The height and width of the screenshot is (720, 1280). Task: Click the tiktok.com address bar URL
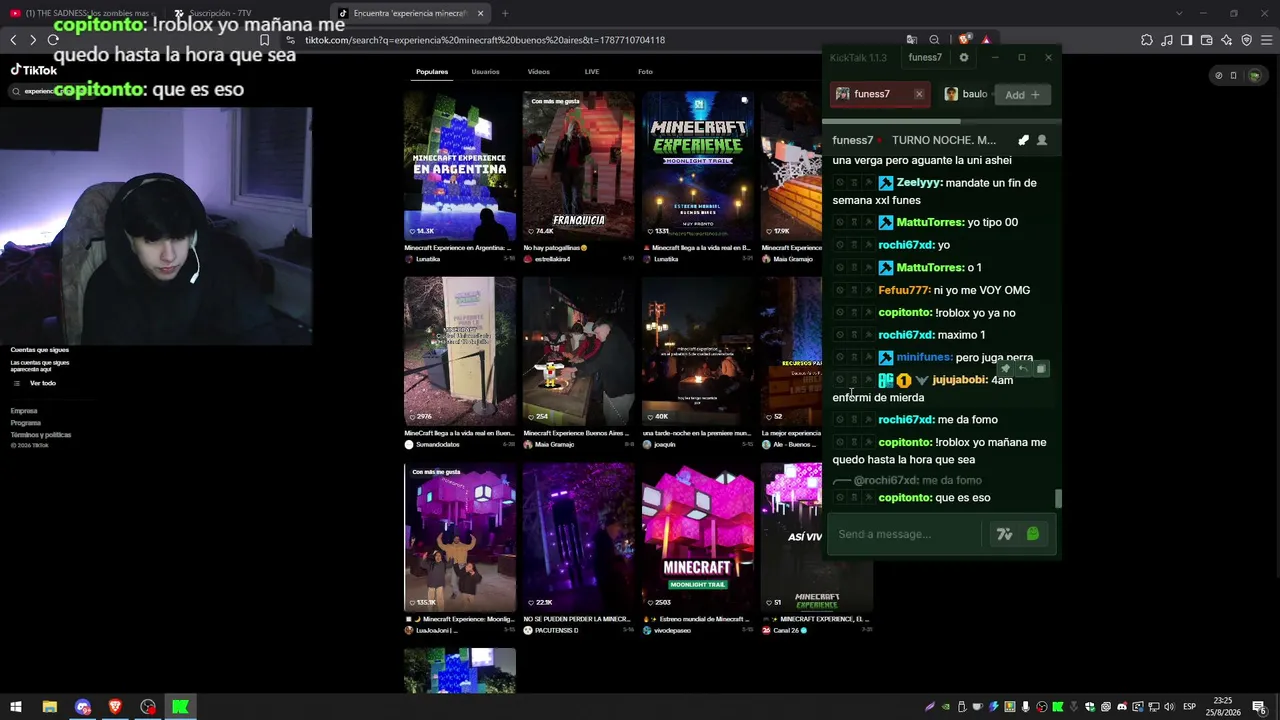tap(485, 40)
